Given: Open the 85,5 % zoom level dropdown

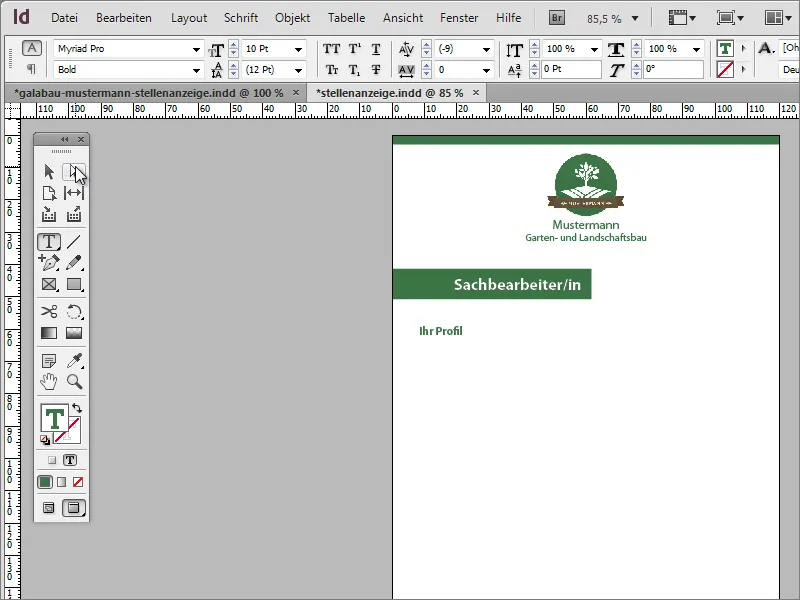Looking at the screenshot, I should click(635, 19).
